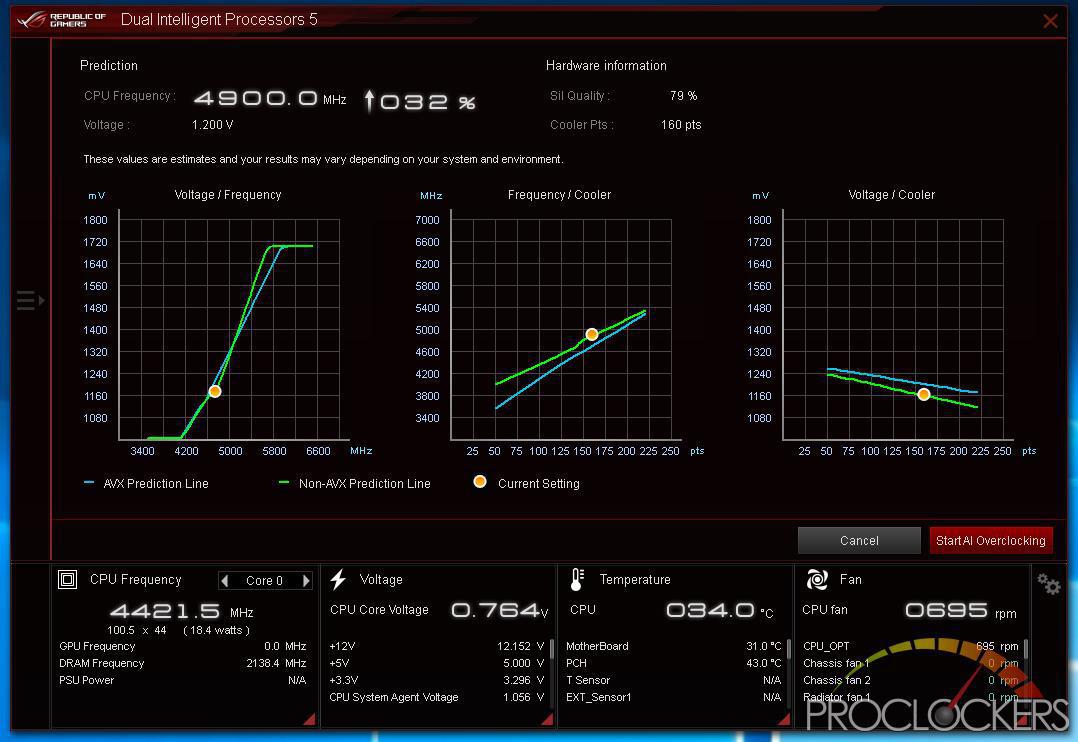Viewport: 1078px width, 742px height.
Task: Click the Fan panel scrollbar
Action: [x=1026, y=650]
